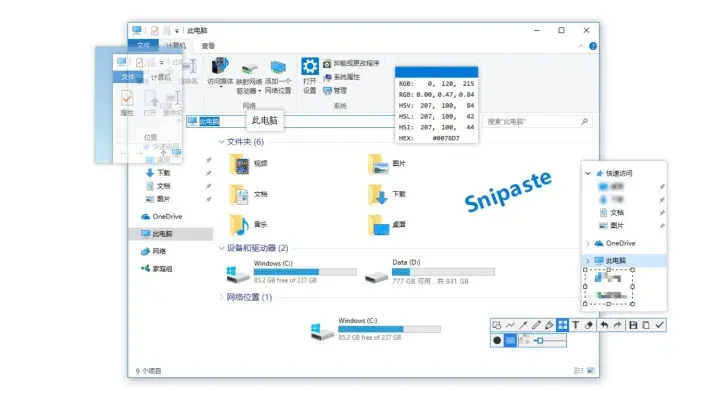Open the 访问媒体 dropdown arrow
The height and width of the screenshot is (404, 720).
(x=220, y=87)
